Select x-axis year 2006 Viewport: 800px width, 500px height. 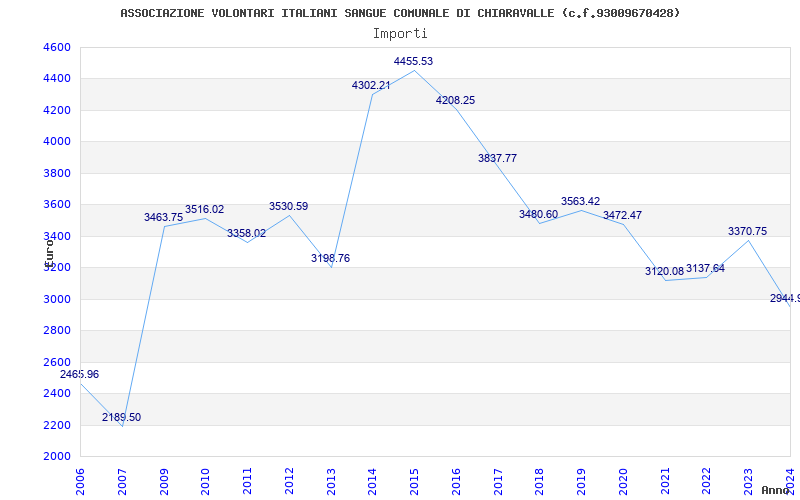(x=80, y=481)
